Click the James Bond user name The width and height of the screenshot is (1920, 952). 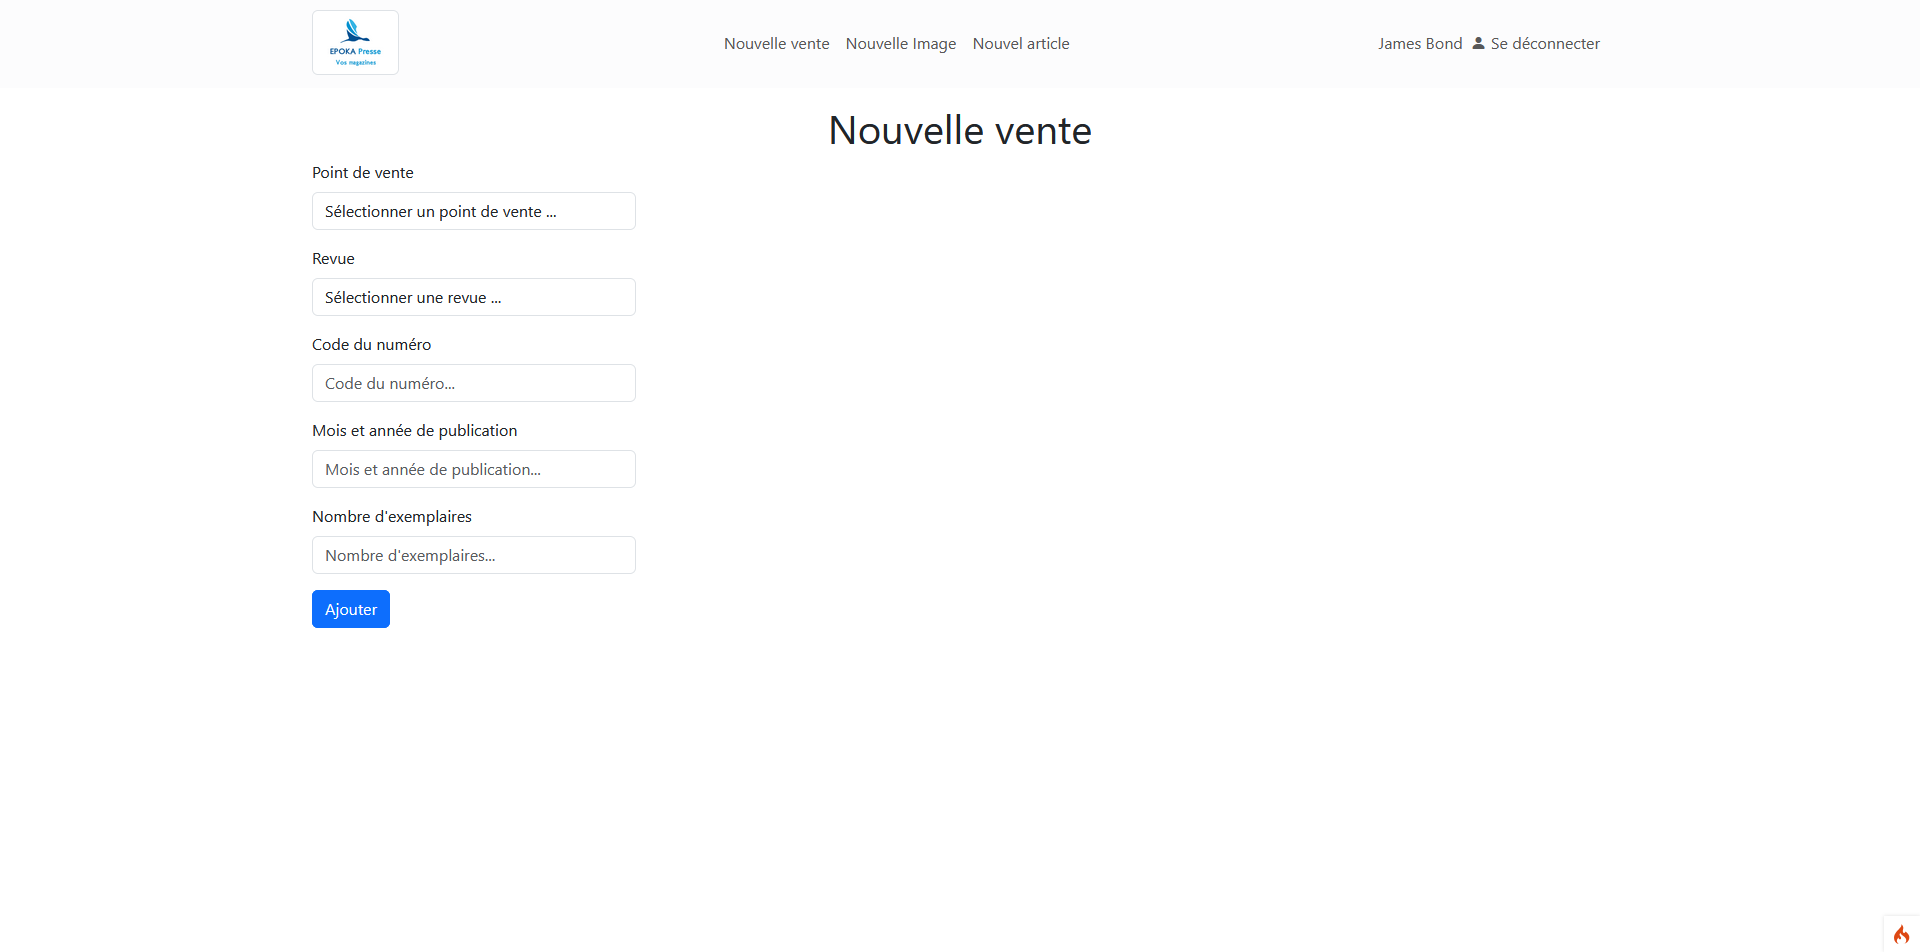(1420, 43)
